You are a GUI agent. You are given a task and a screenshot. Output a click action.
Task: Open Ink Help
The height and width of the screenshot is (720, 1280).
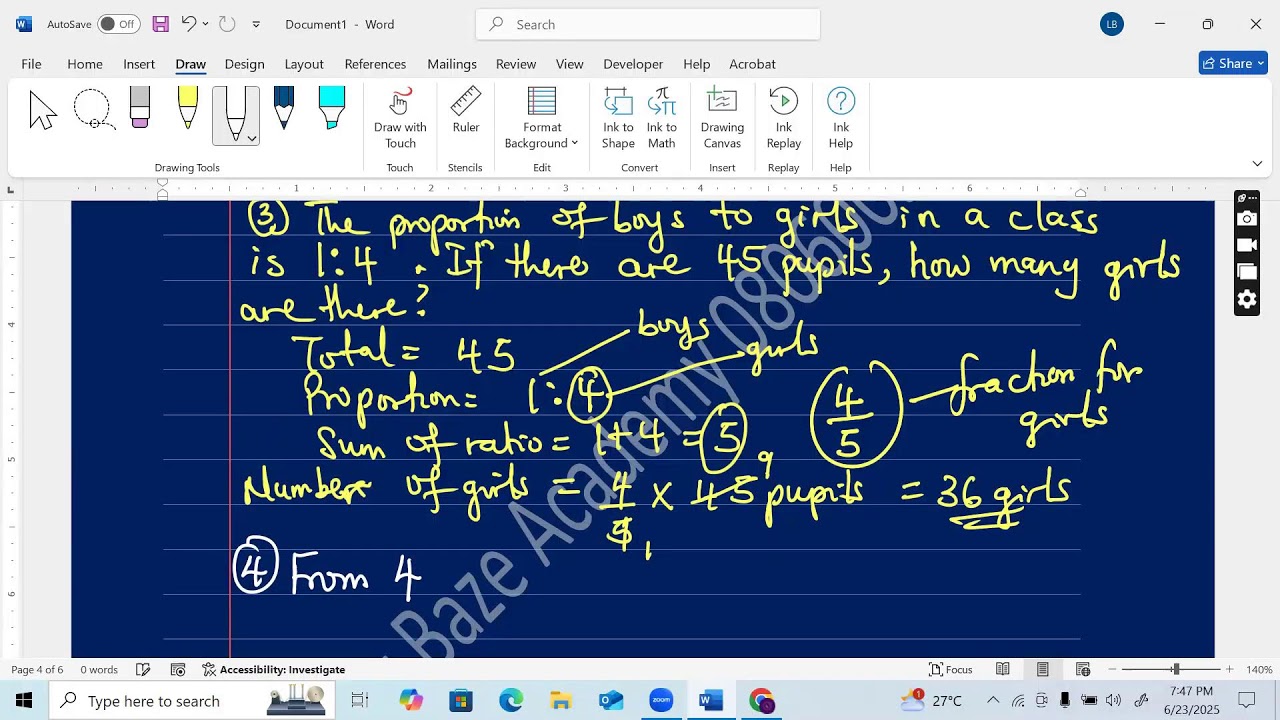pos(841,119)
